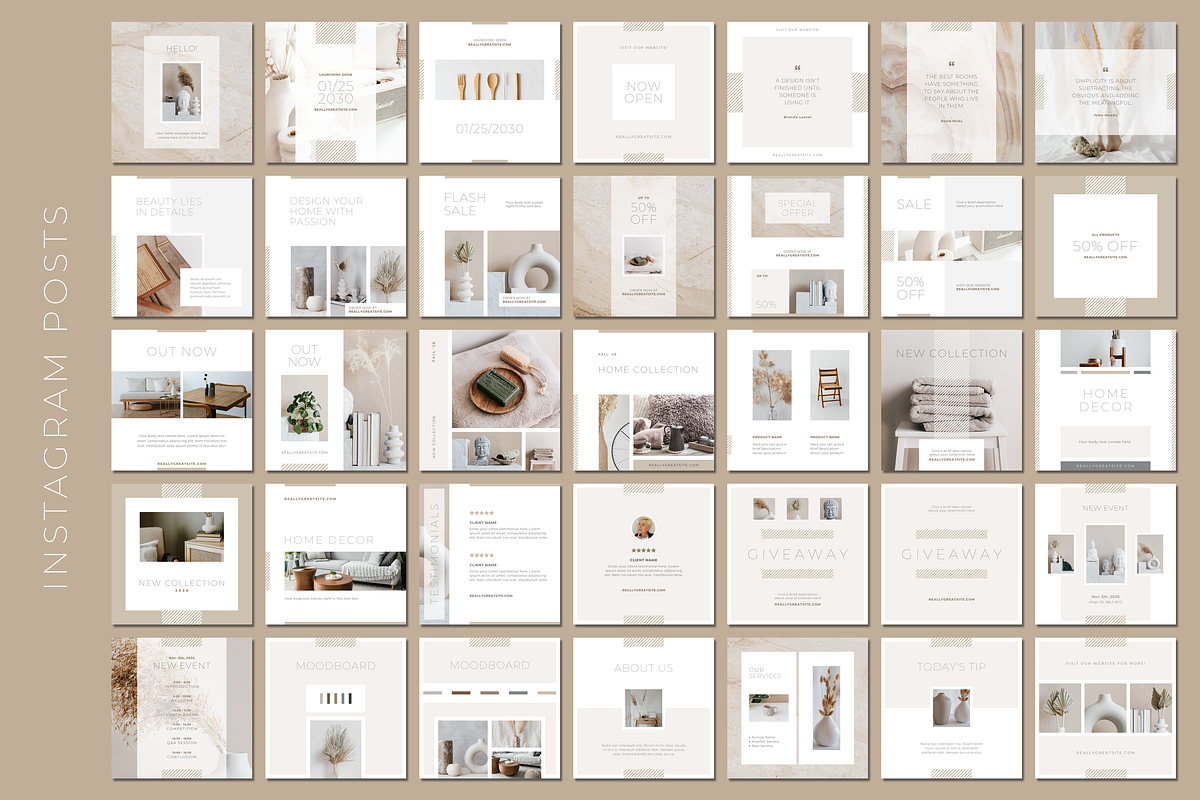Open the Launching Soon template with vase photo
Image resolution: width=1200 pixels, height=800 pixels.
(336, 92)
